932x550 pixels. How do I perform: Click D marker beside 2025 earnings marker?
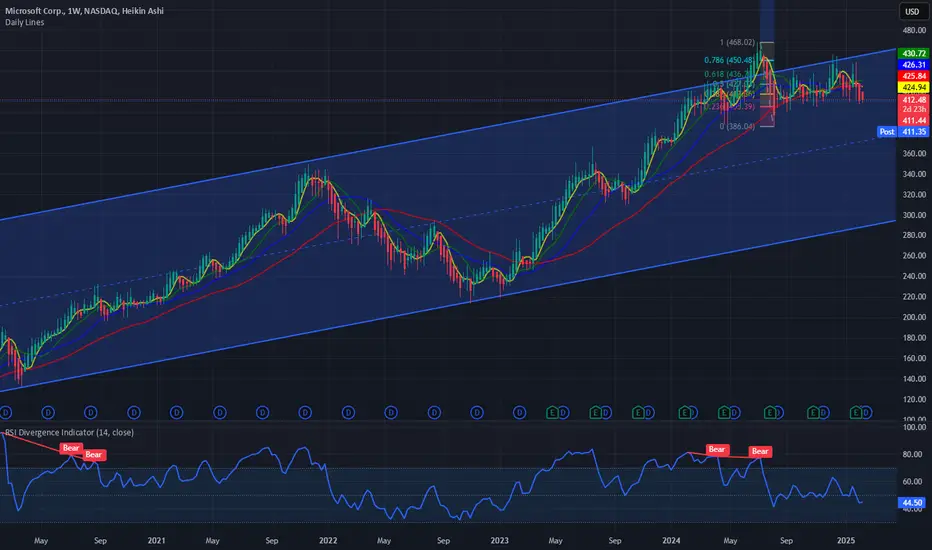tap(867, 412)
